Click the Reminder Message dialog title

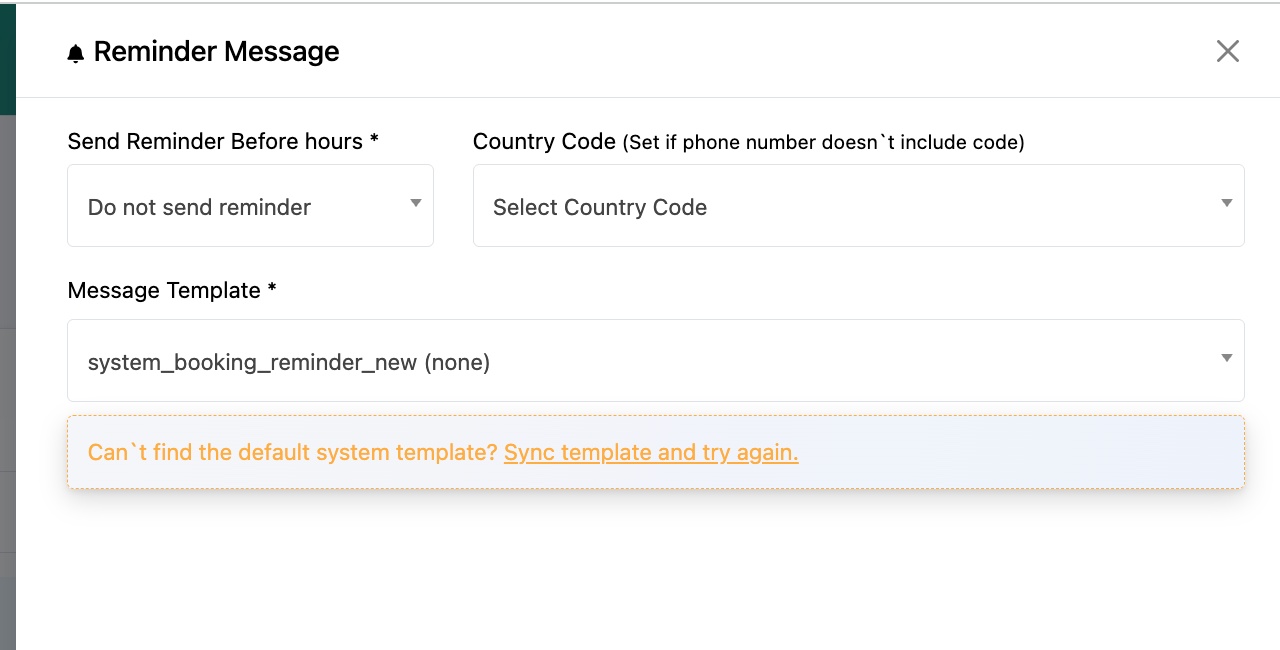pyautogui.click(x=216, y=51)
